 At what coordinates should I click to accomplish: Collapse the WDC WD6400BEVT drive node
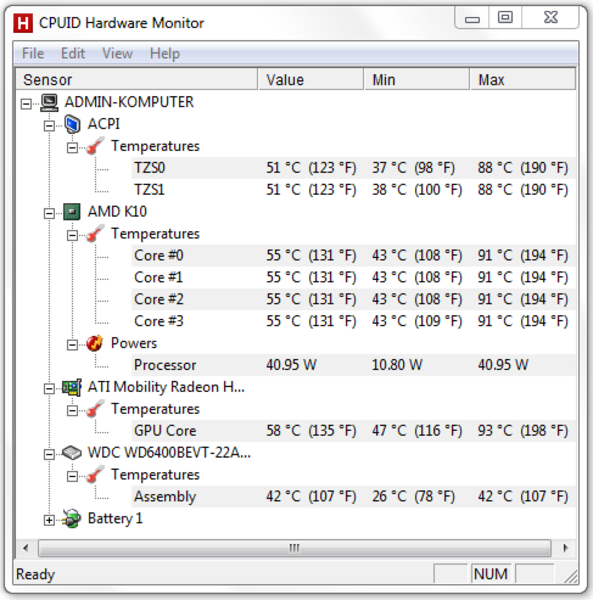click(49, 454)
